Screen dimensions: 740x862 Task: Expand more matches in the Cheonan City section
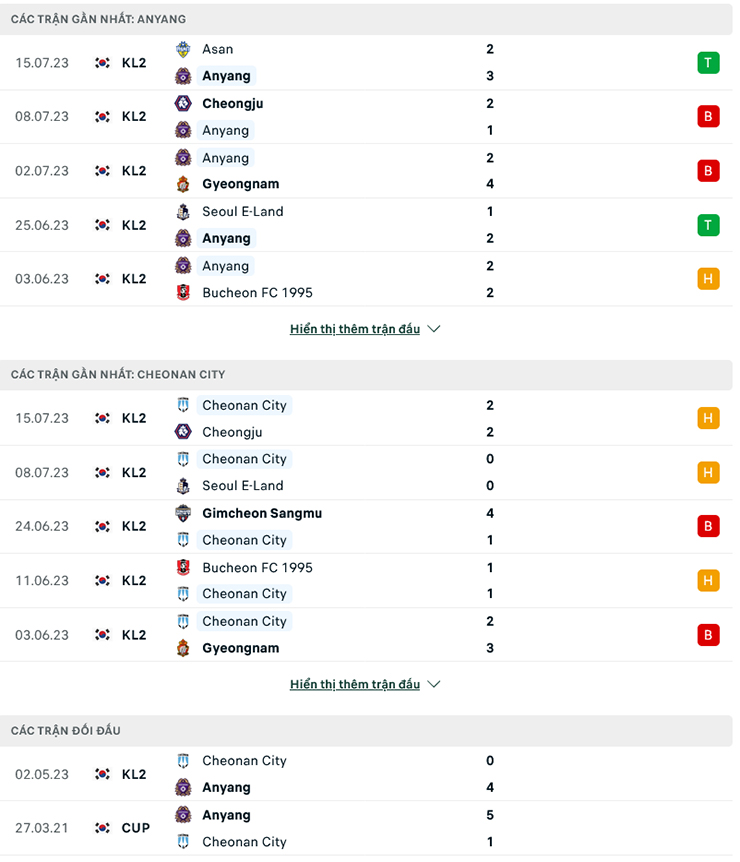[355, 685]
